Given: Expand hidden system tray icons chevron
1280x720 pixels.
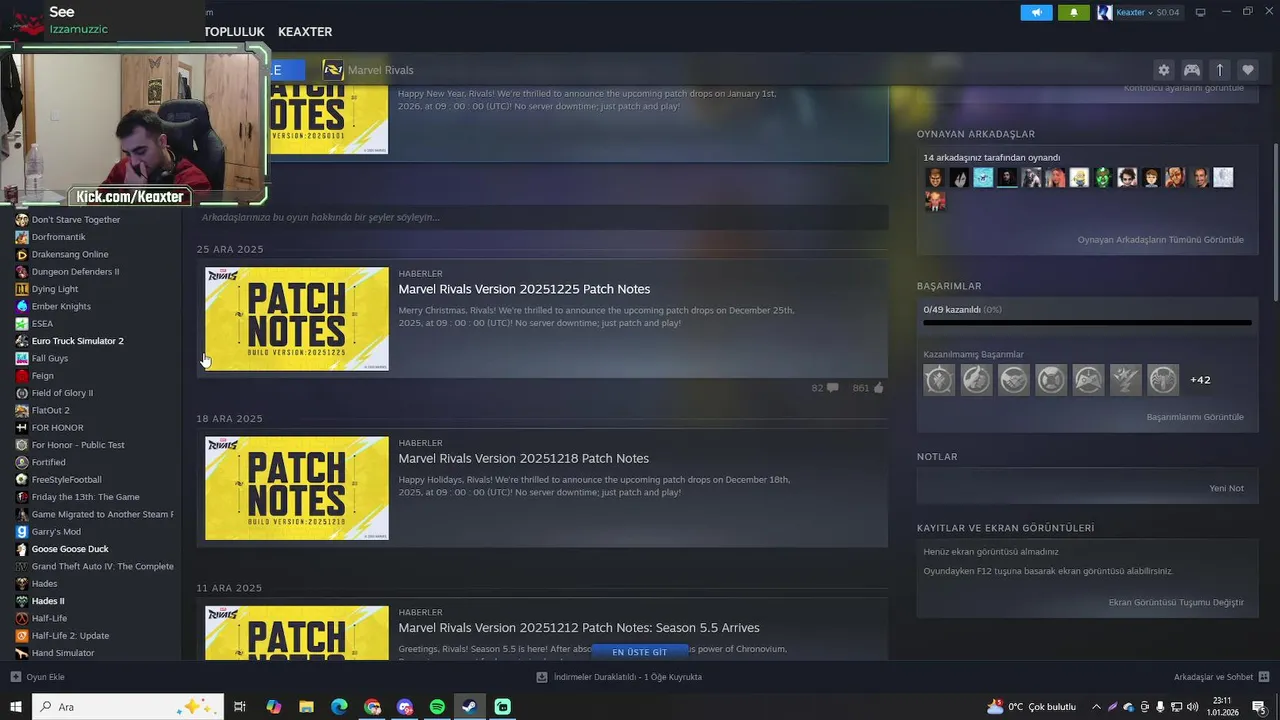Looking at the screenshot, I should pos(1096,707).
